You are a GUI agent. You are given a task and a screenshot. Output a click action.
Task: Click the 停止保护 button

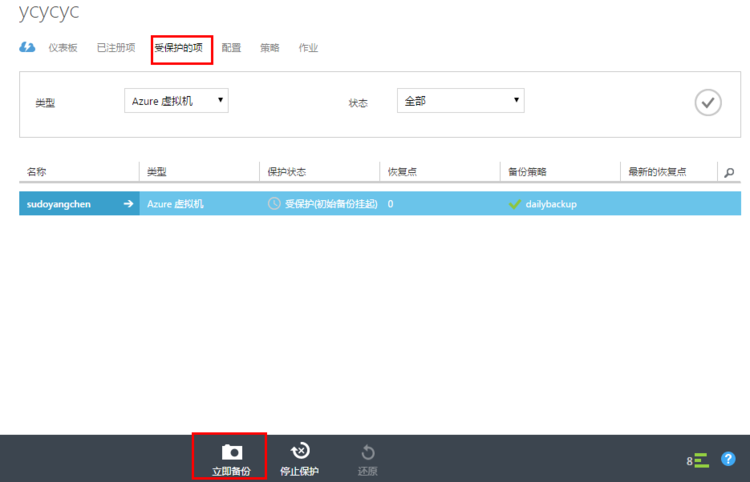299,459
